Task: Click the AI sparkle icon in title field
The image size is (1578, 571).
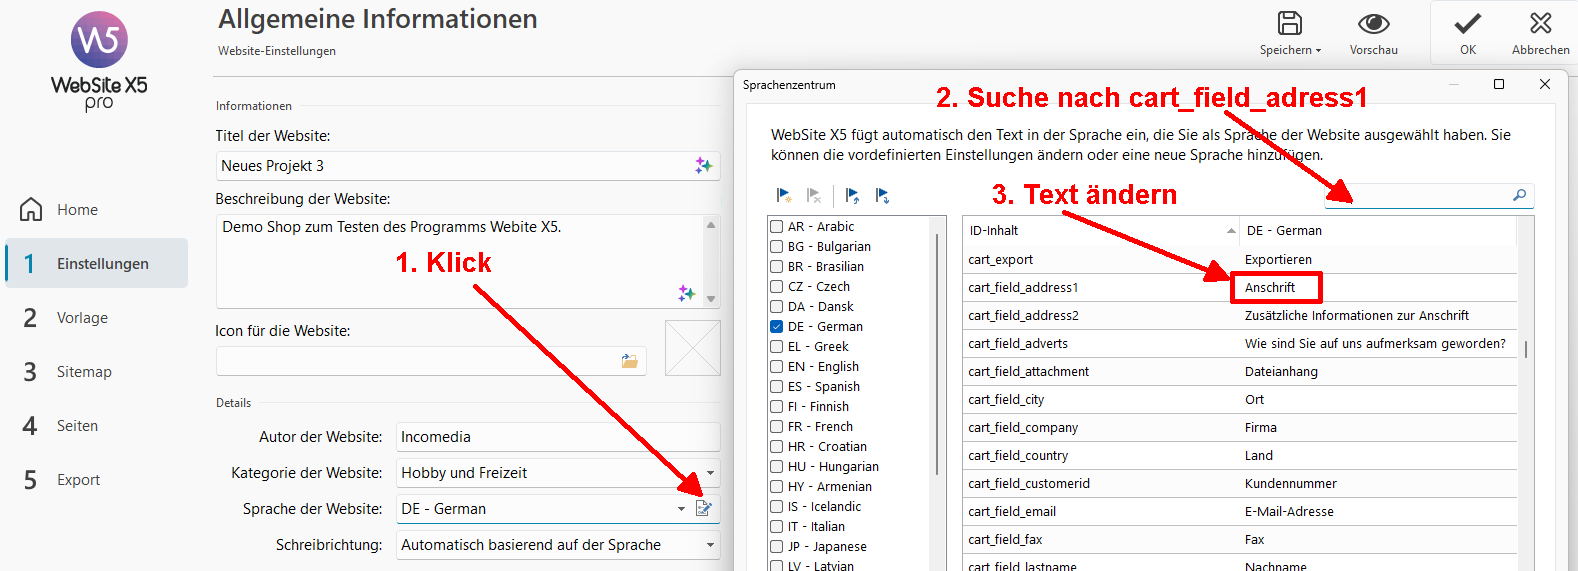Action: 703,166
